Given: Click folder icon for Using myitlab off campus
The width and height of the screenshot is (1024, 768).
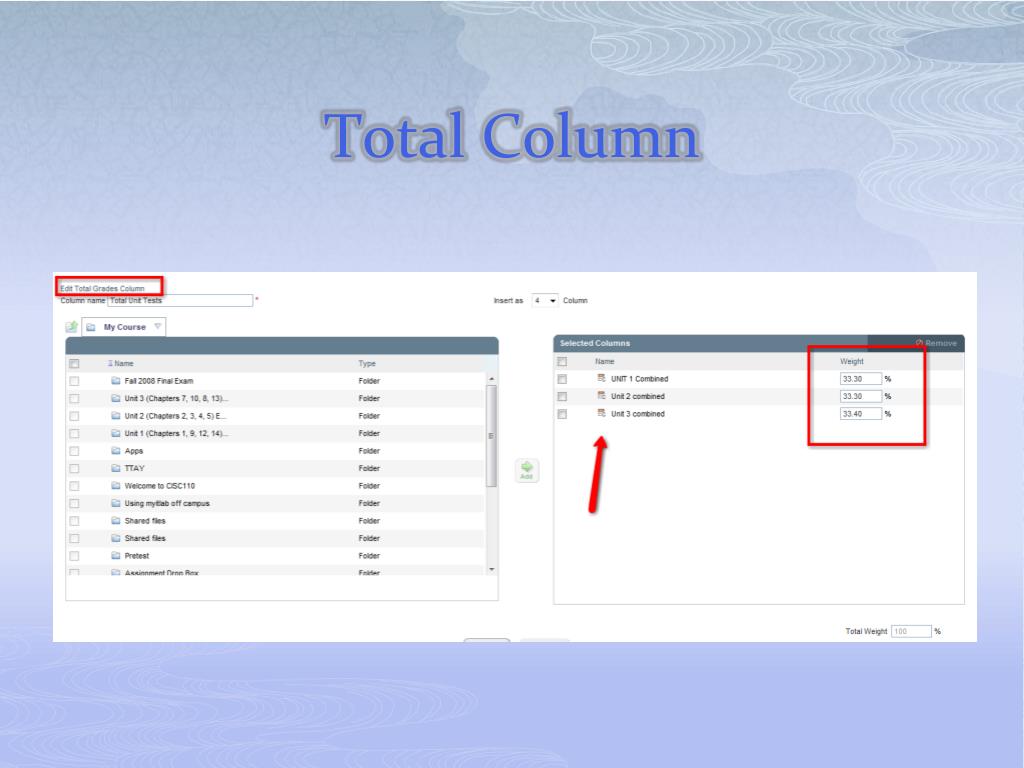Looking at the screenshot, I should click(116, 504).
